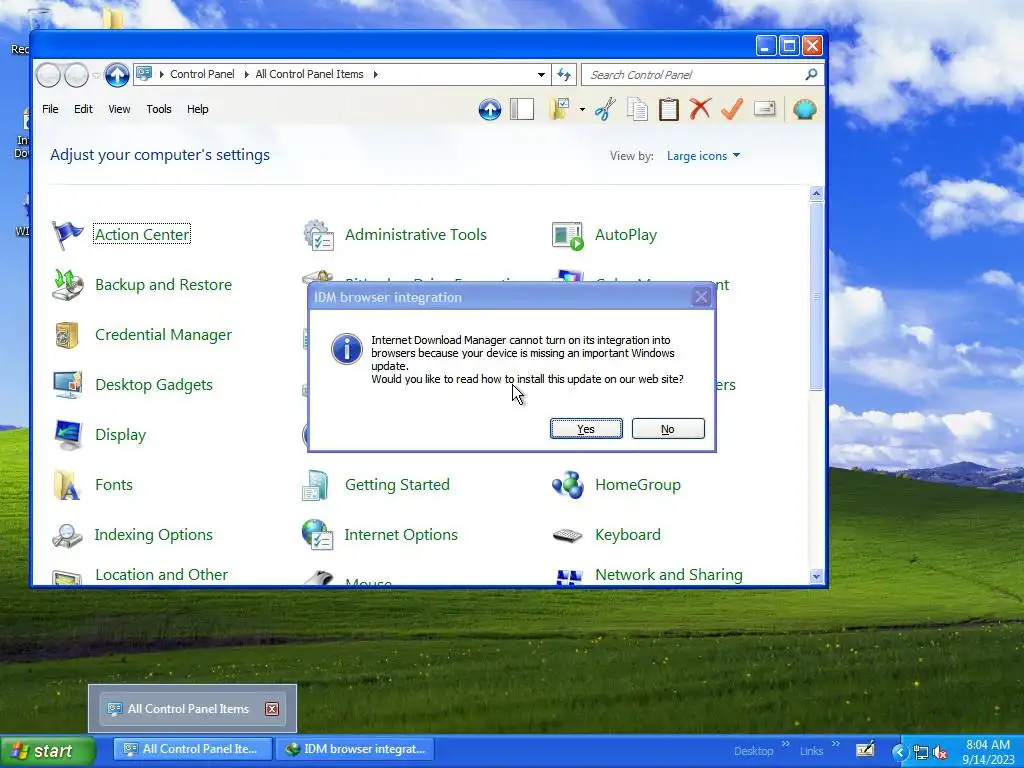Open the folder options toolbar icon
The width and height of the screenshot is (1024, 768).
point(560,109)
